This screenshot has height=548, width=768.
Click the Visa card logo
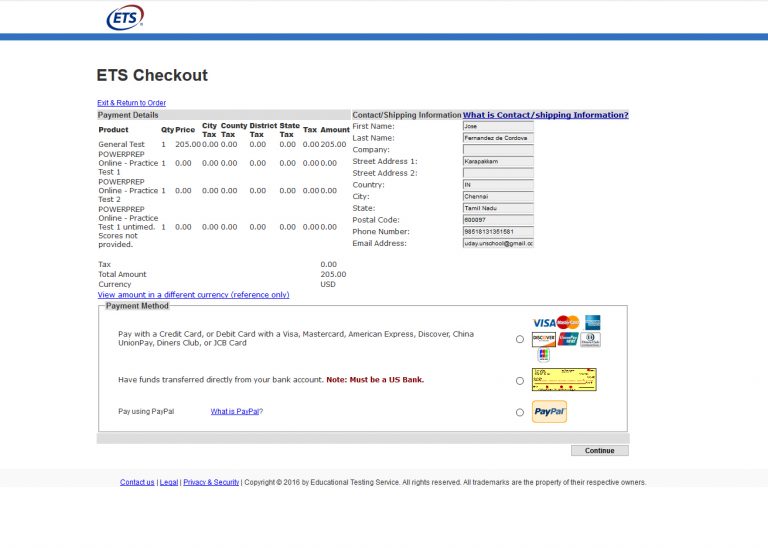click(x=543, y=323)
